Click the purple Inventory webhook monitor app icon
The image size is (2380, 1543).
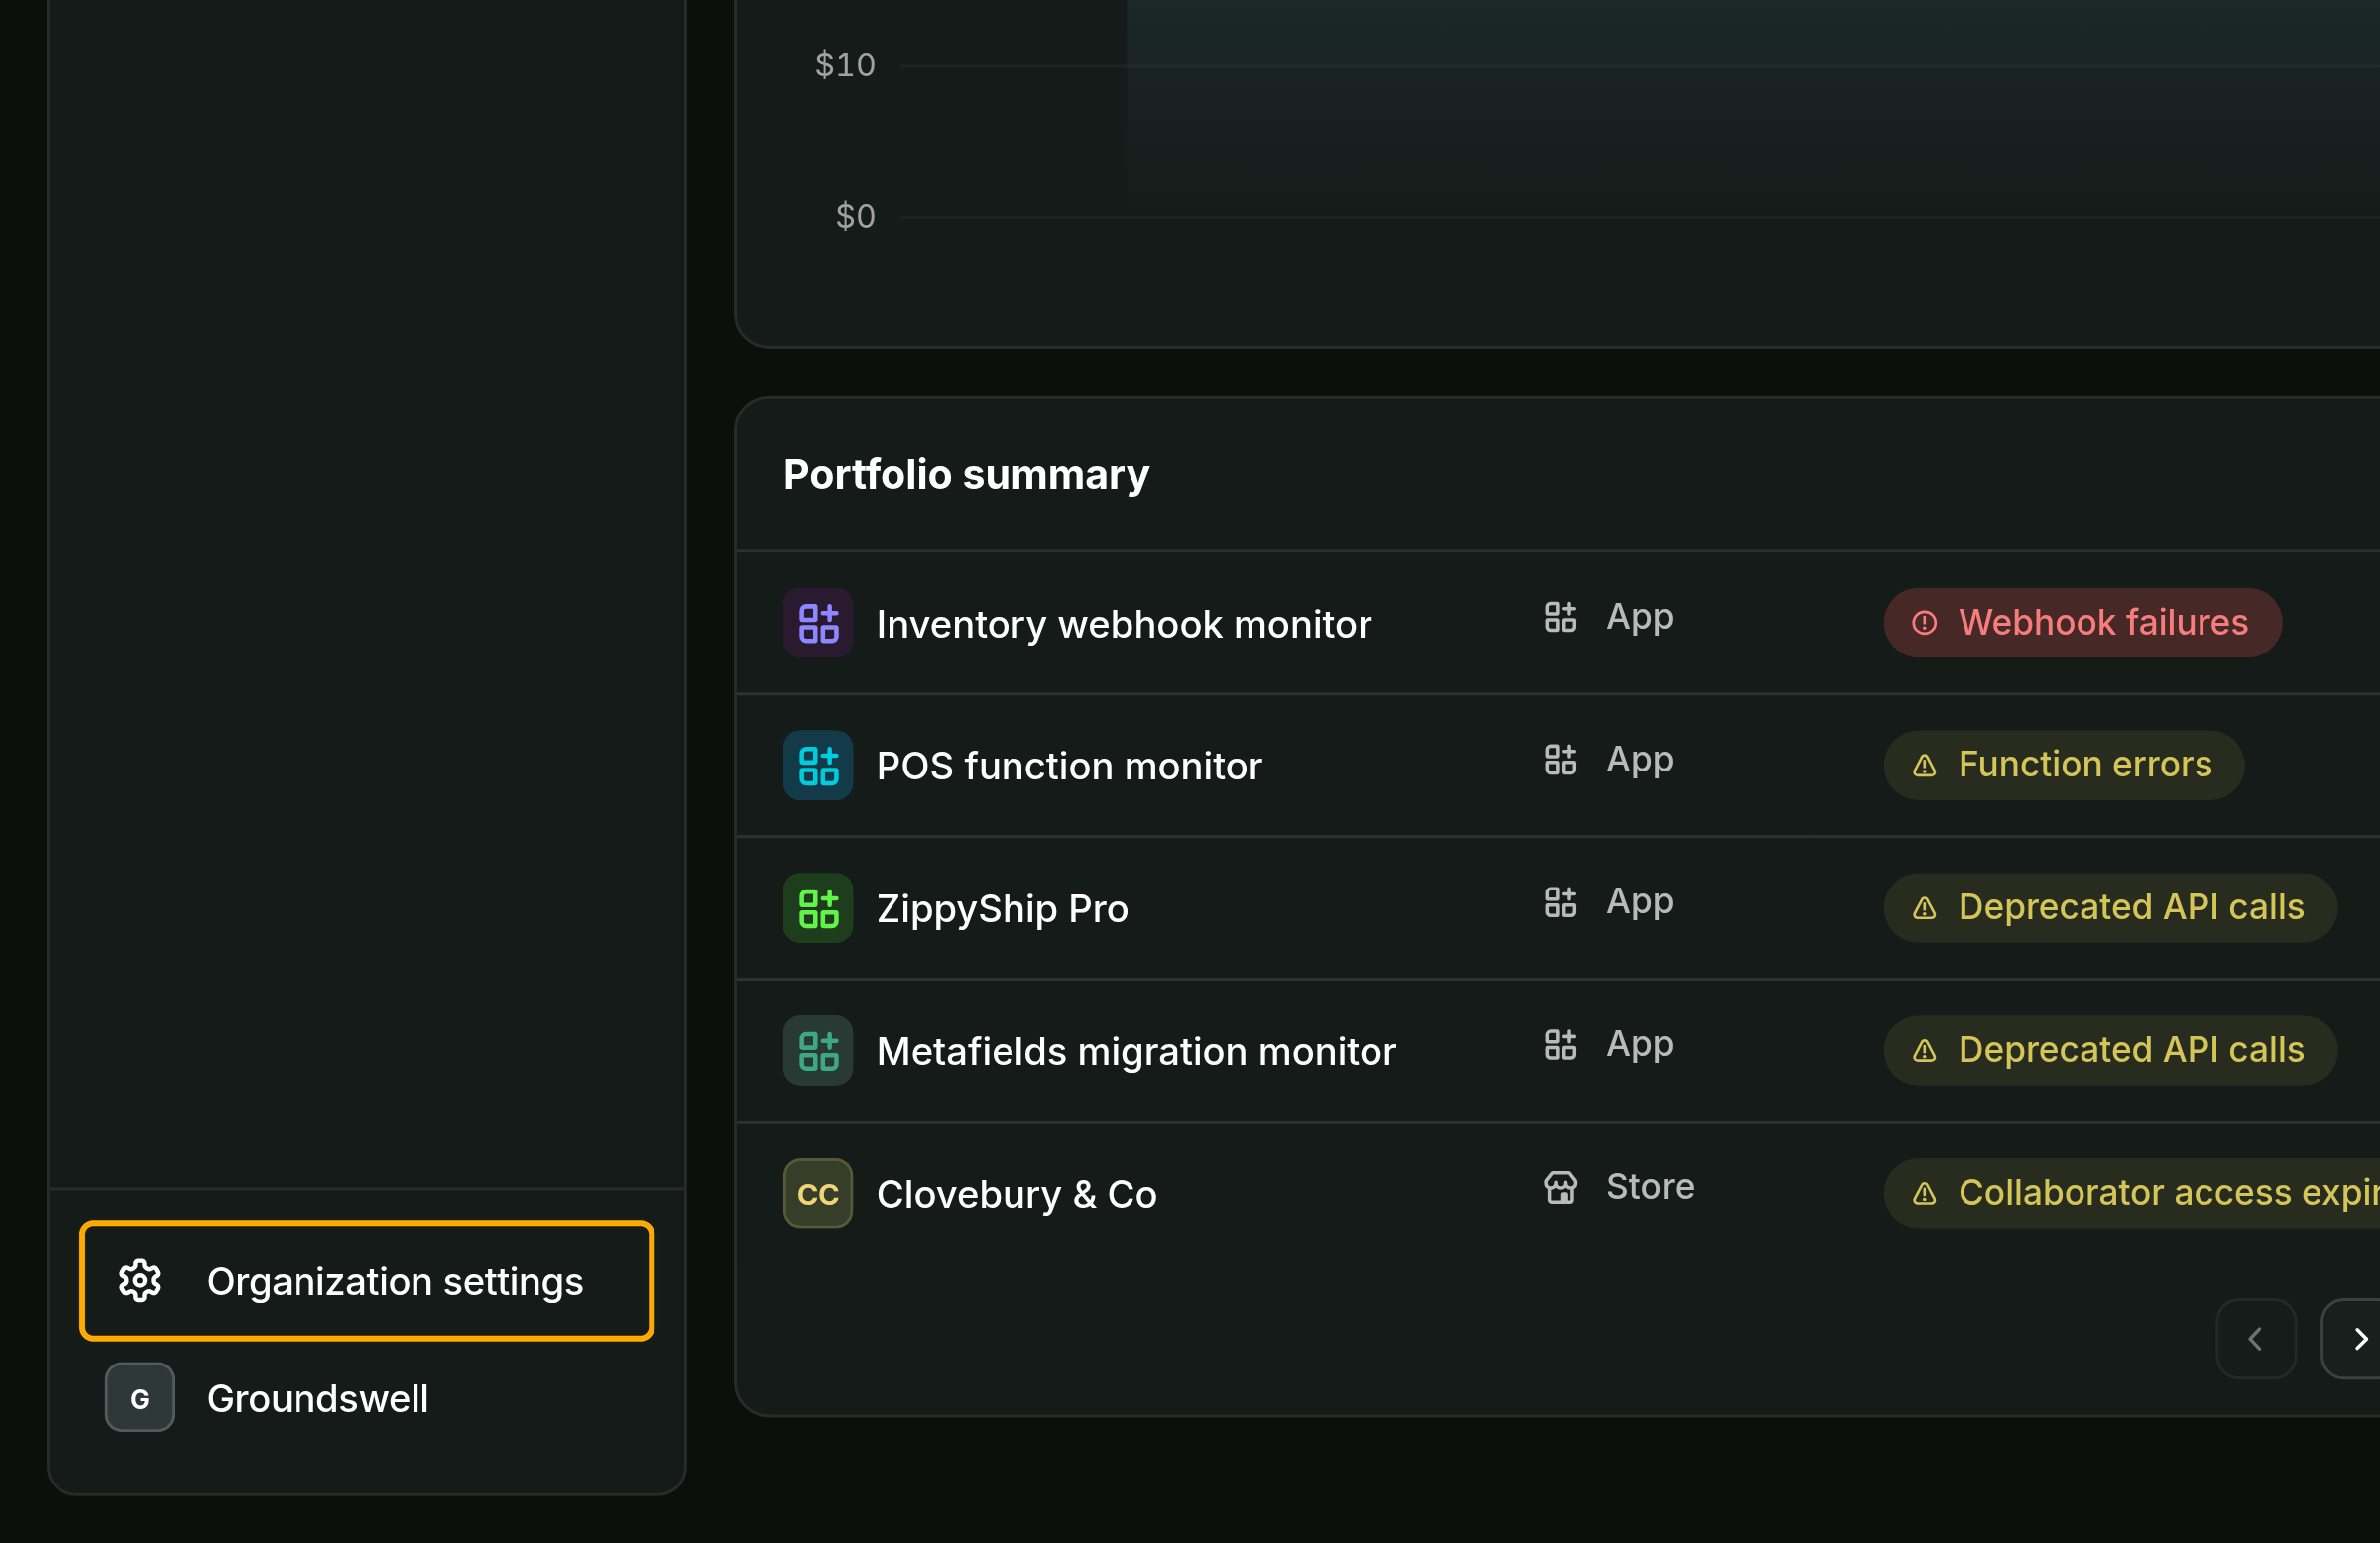pos(818,623)
